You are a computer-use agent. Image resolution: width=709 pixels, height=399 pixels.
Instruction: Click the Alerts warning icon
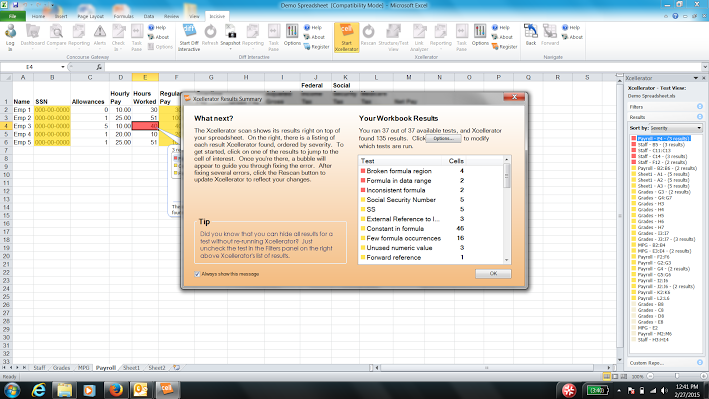coord(99,35)
